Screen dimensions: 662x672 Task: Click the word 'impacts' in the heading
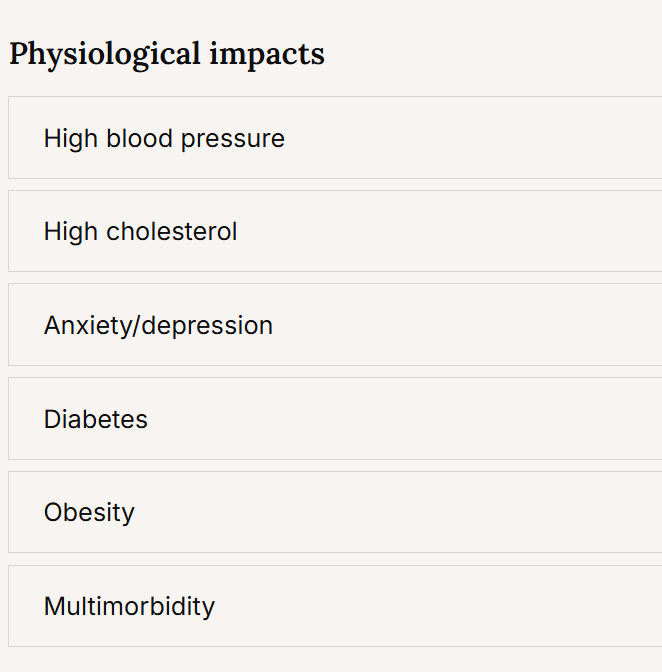267,56
